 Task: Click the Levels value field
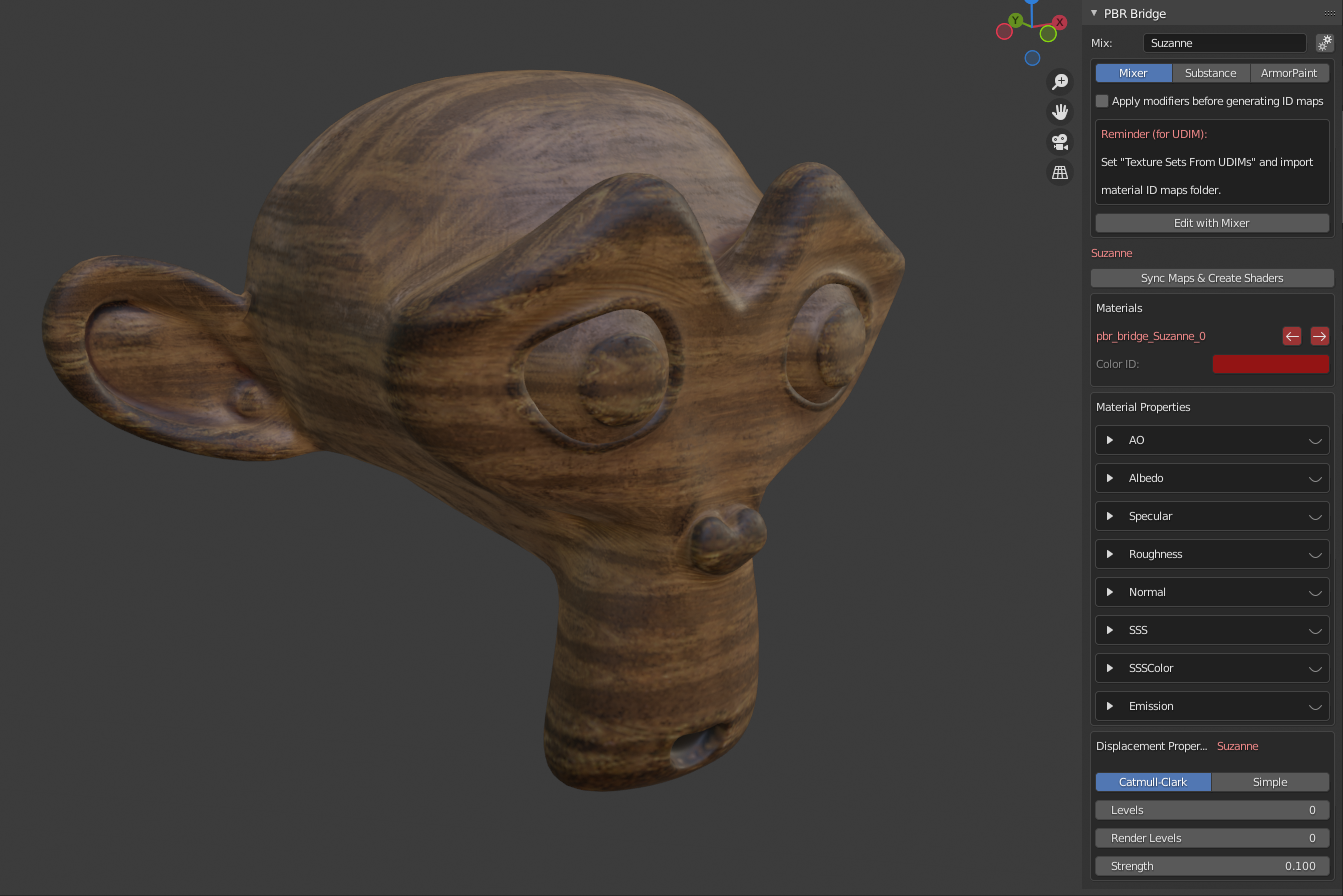pos(1212,810)
